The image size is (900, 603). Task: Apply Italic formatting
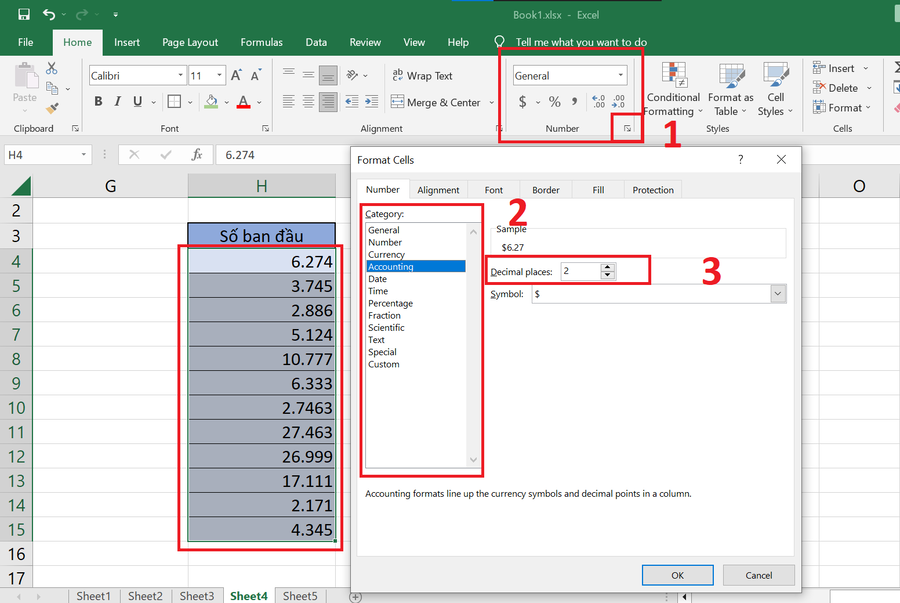[x=118, y=102]
